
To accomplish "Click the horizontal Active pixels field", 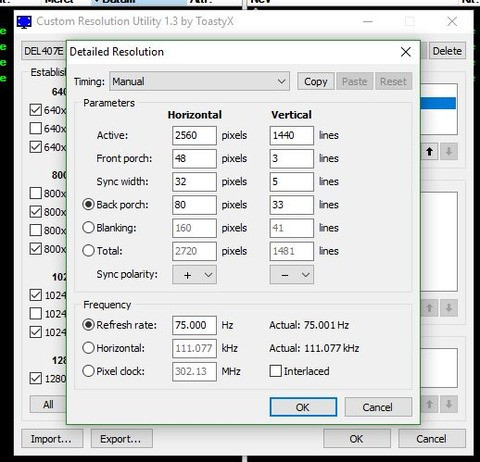I will [x=194, y=135].
